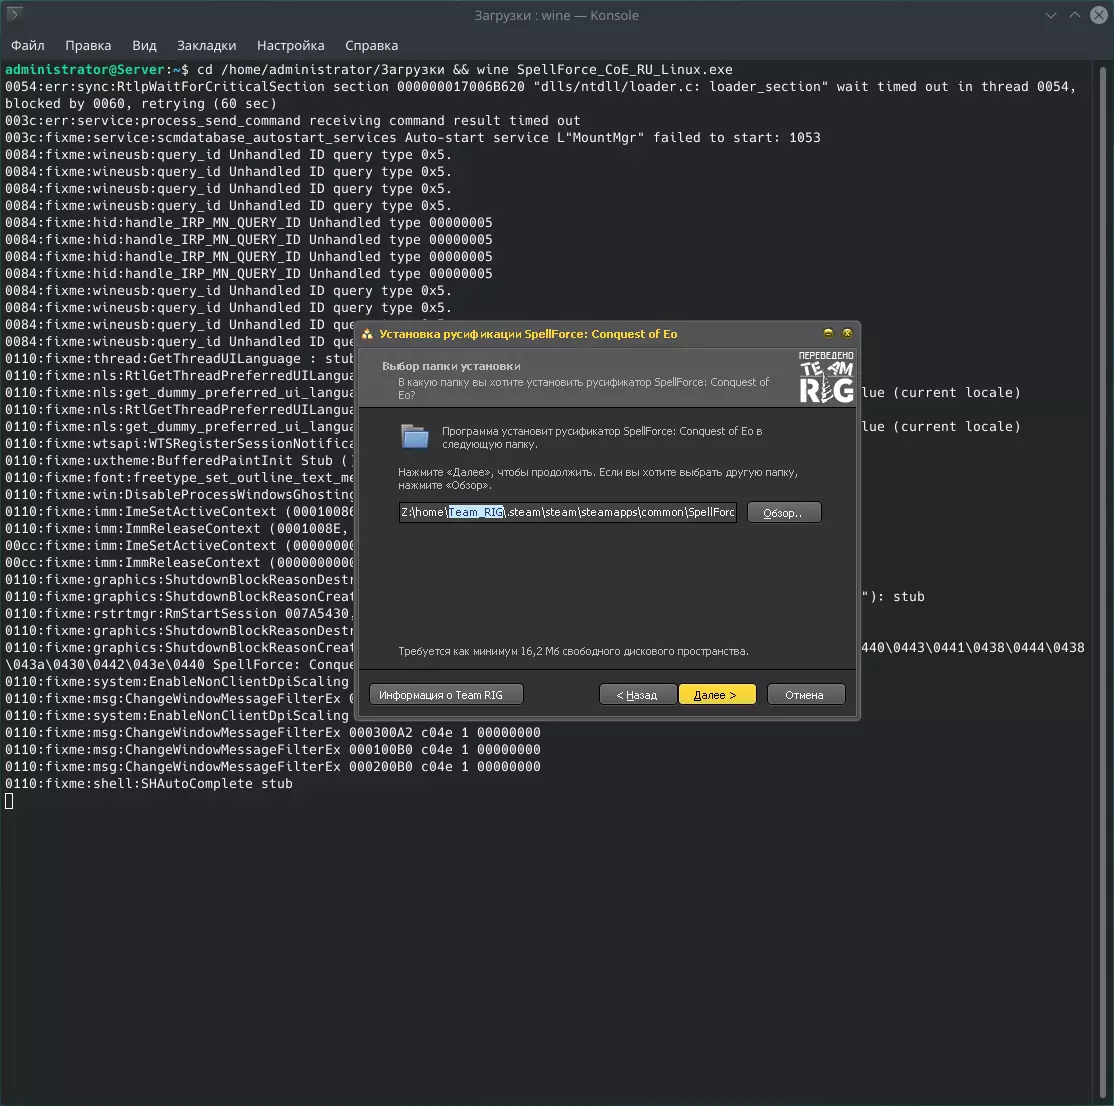Open the Справка menu

pyautogui.click(x=372, y=45)
